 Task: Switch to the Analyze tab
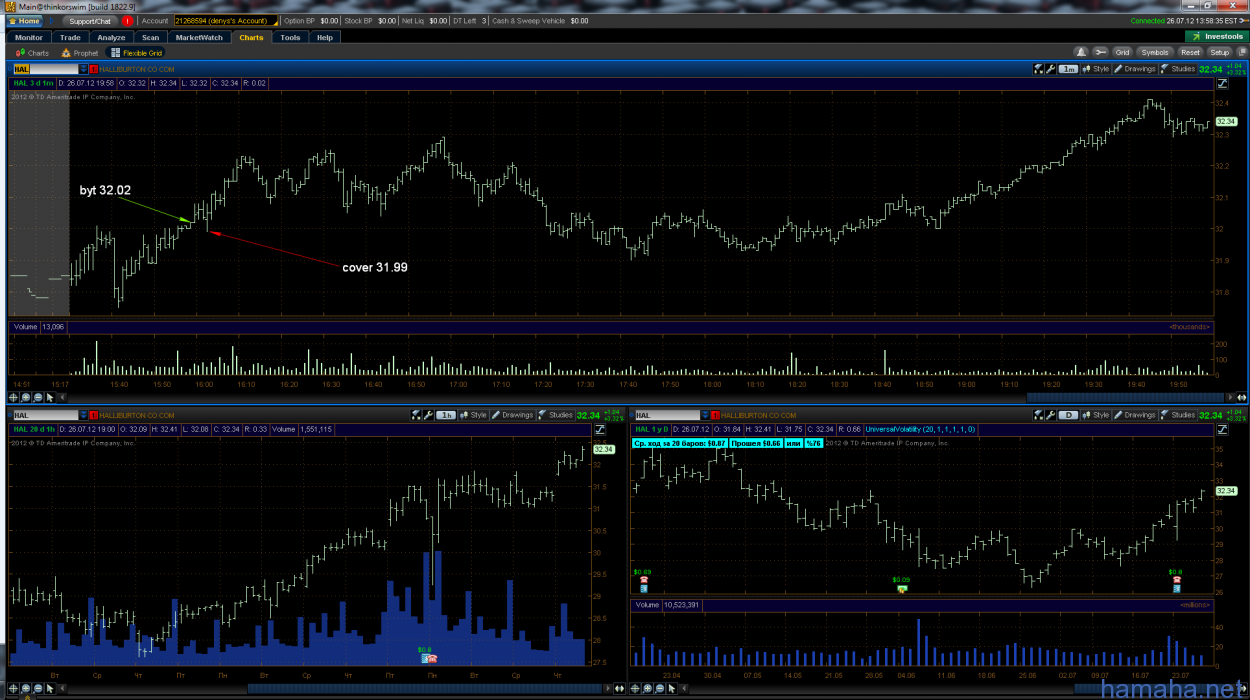click(111, 37)
